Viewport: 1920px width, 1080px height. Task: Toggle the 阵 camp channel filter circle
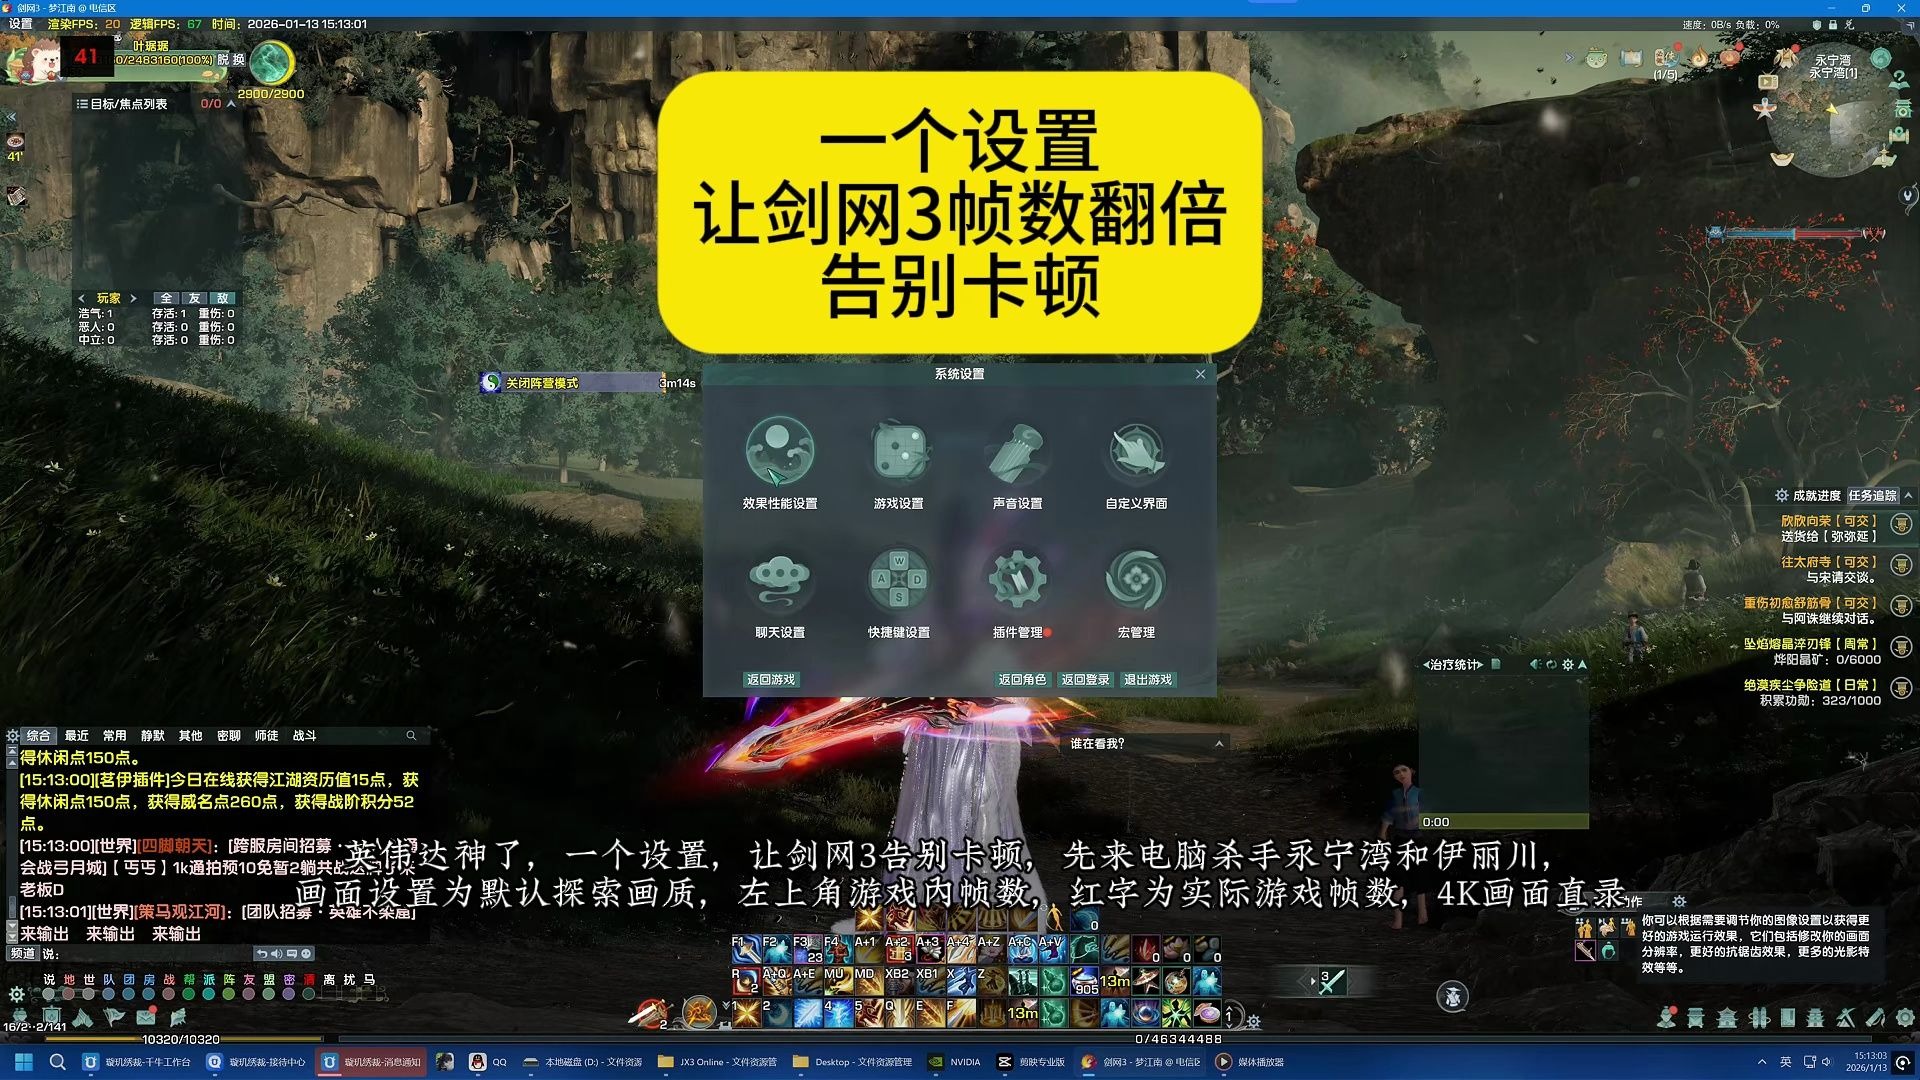point(229,994)
